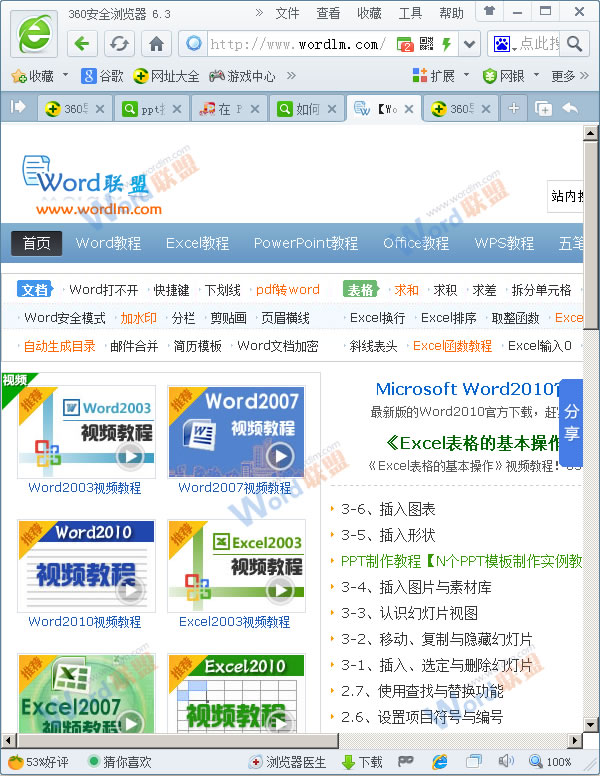Open the 查看 menu
Viewport: 600px width, 776px height.
pyautogui.click(x=328, y=13)
